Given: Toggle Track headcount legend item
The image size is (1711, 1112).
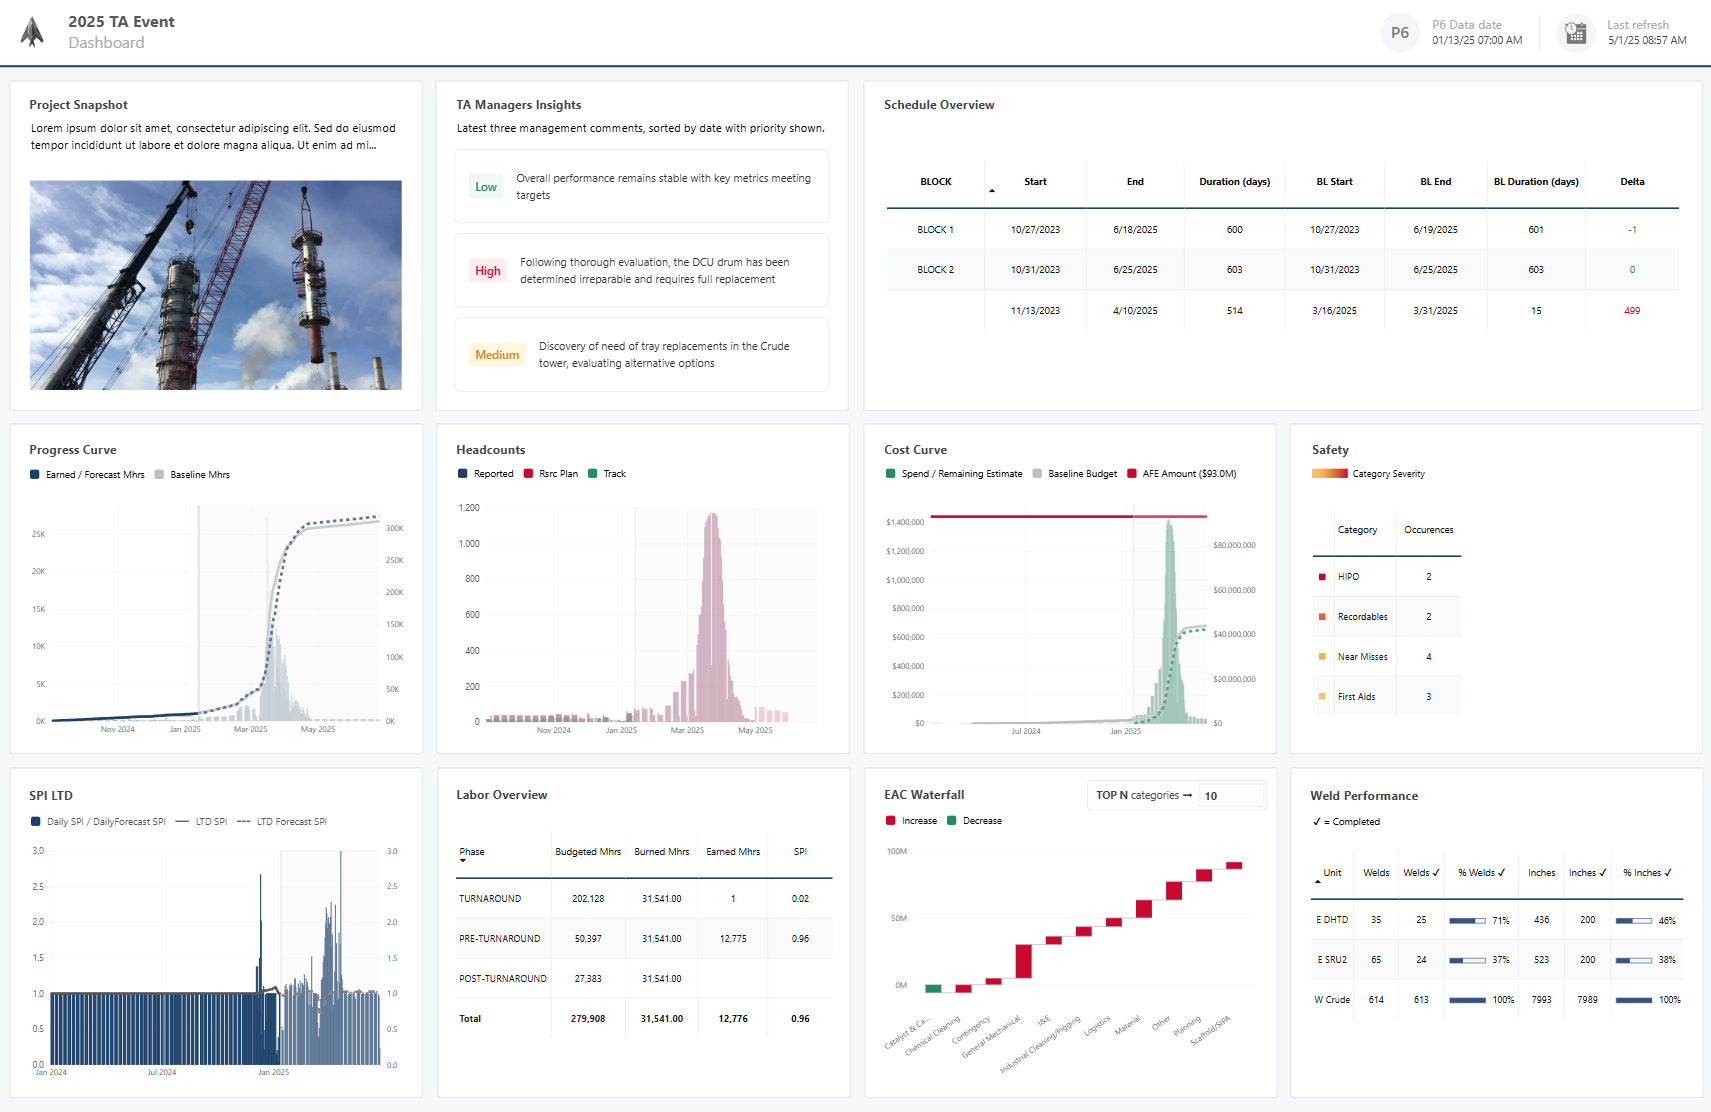Looking at the screenshot, I should tap(606, 474).
